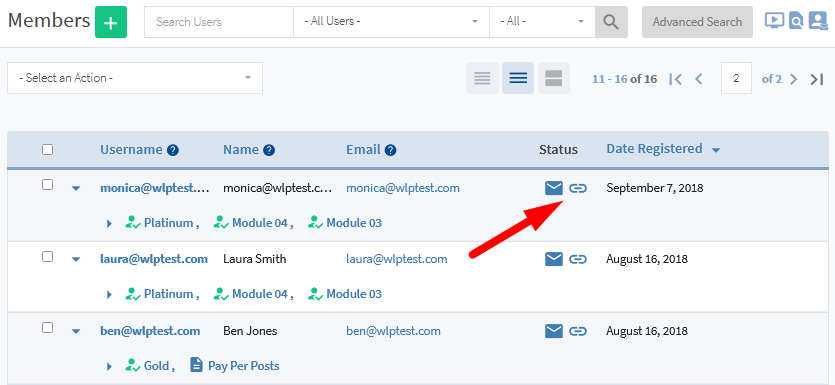
Task: Click Gold level user icon for ben
Action: [133, 366]
